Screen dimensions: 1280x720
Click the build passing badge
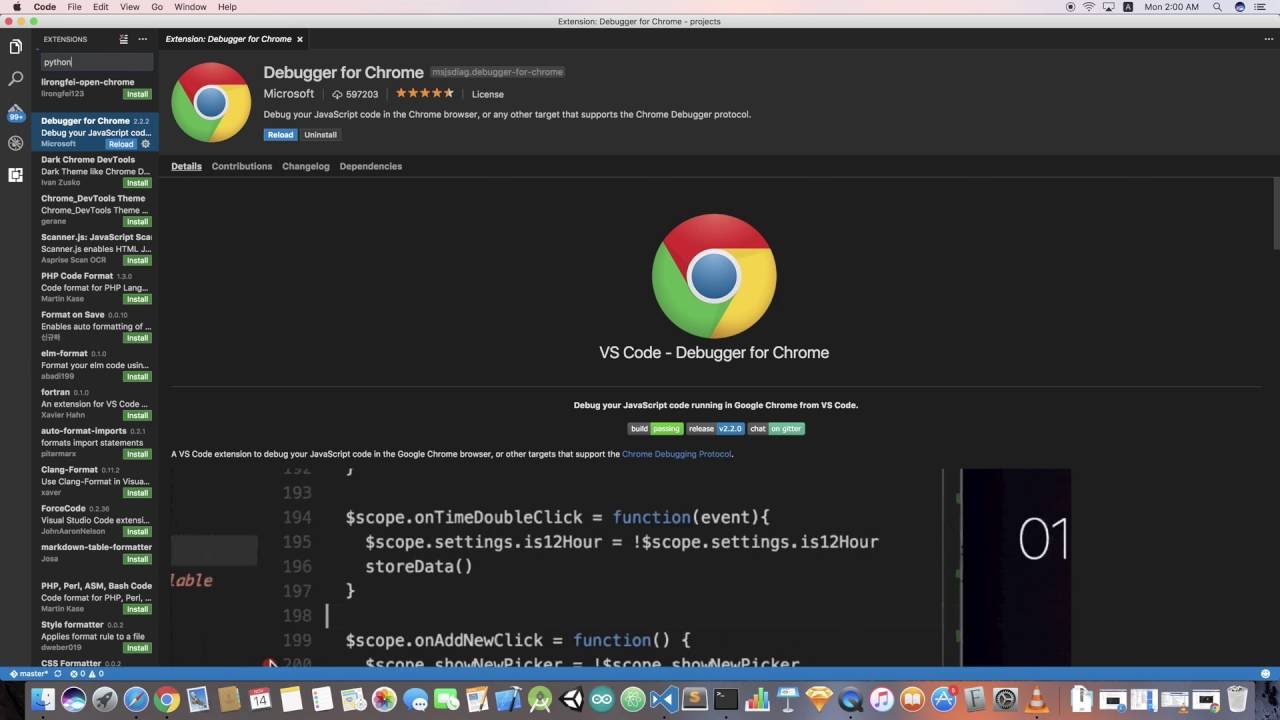tap(655, 428)
